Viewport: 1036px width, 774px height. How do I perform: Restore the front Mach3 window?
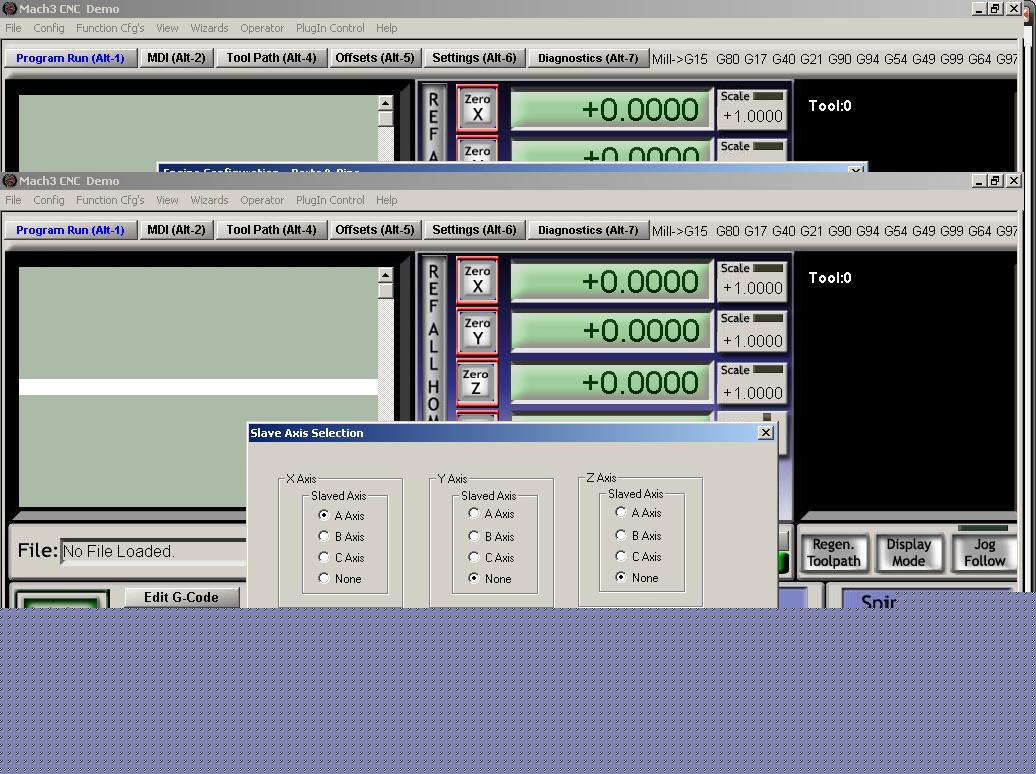[996, 180]
